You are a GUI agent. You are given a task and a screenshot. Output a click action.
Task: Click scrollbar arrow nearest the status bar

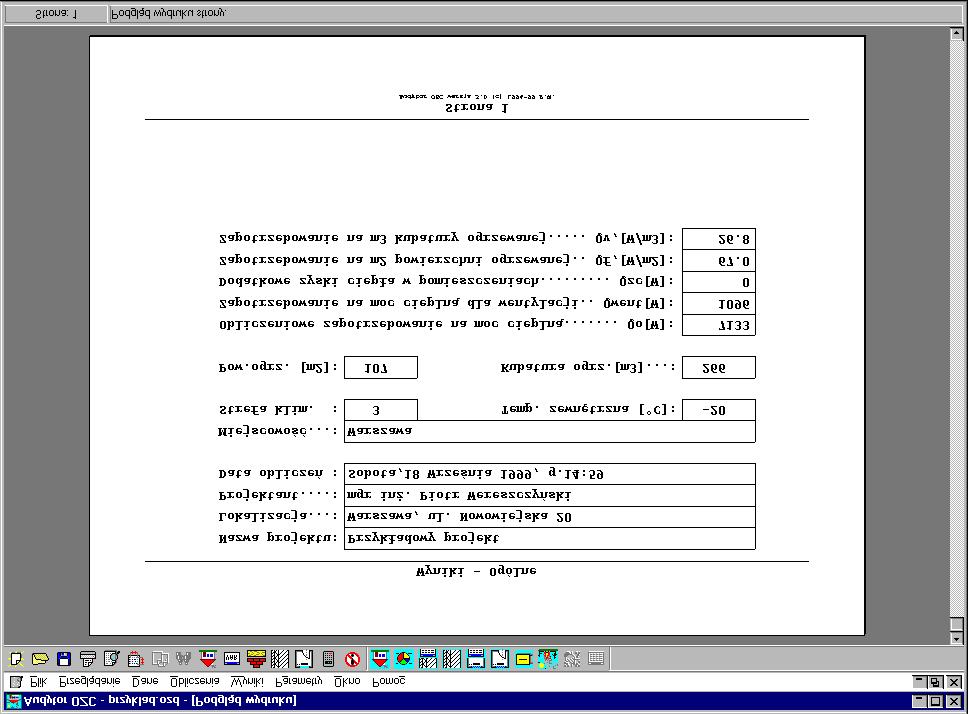956,35
